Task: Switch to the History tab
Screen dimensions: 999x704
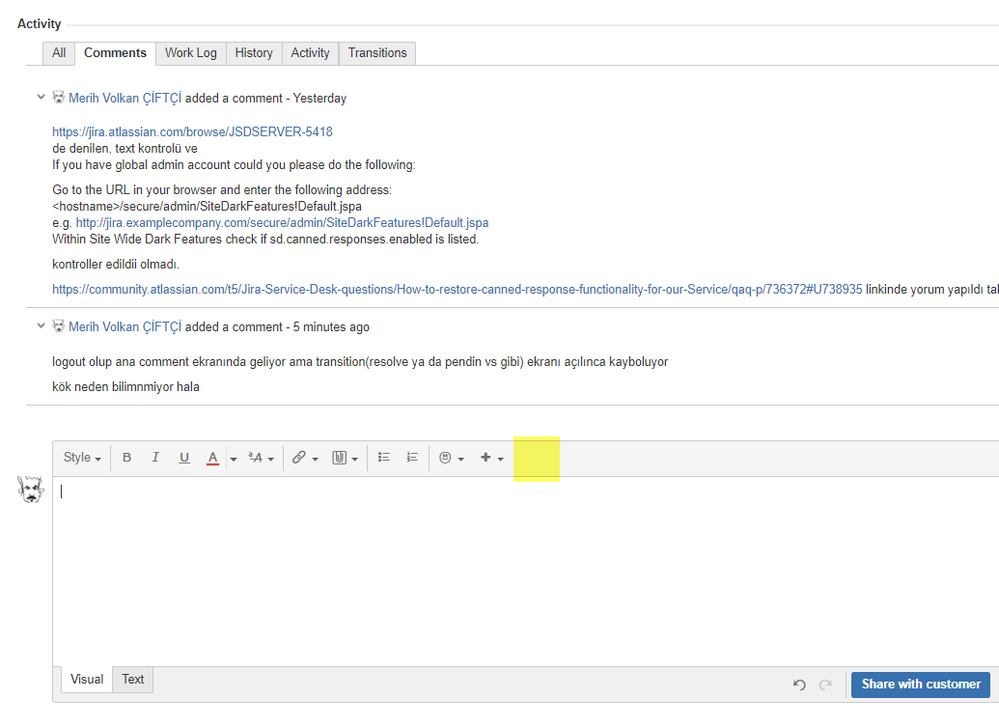Action: click(254, 53)
